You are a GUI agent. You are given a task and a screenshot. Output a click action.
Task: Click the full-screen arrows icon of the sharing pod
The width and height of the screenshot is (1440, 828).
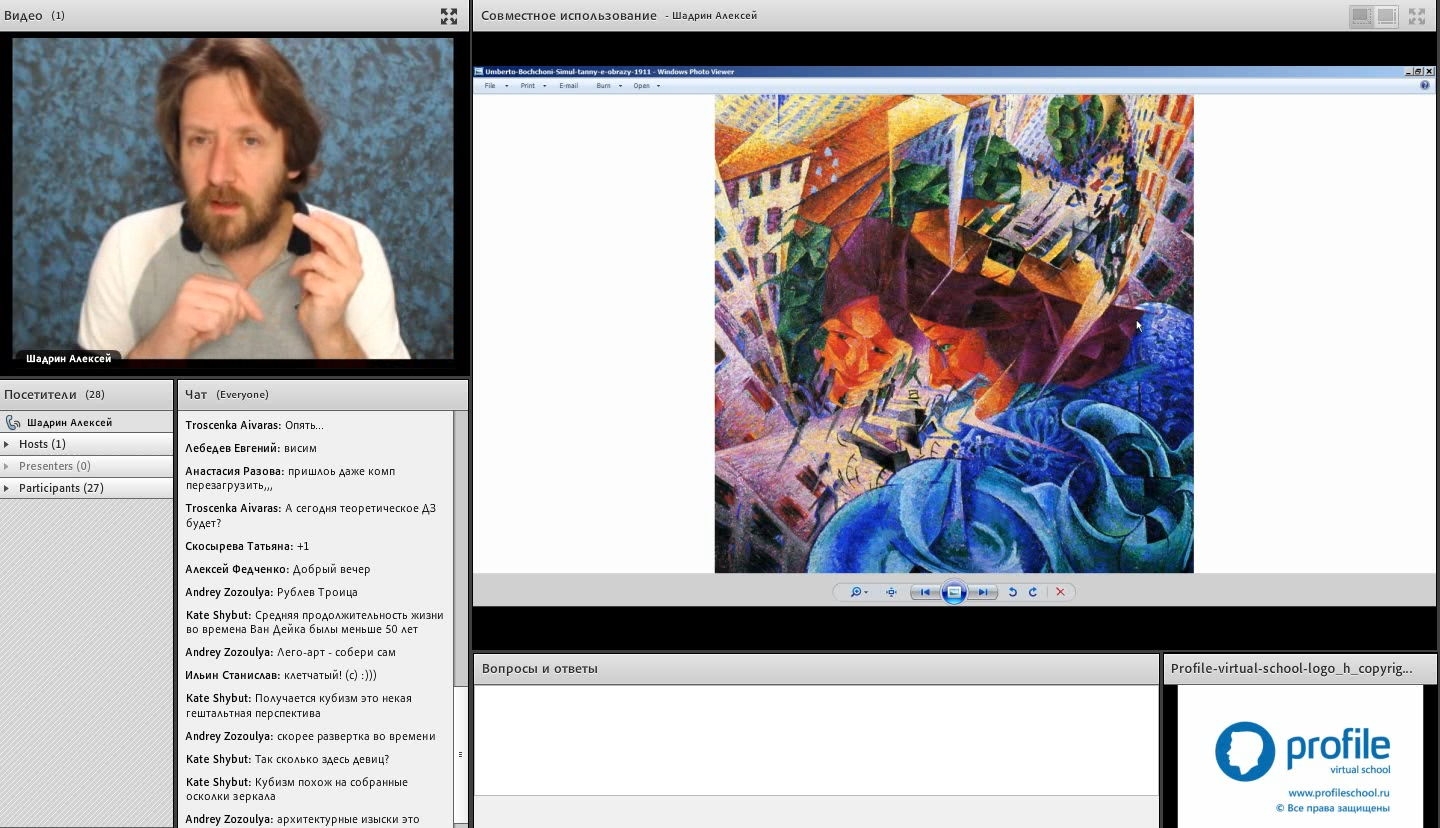pyautogui.click(x=1417, y=16)
